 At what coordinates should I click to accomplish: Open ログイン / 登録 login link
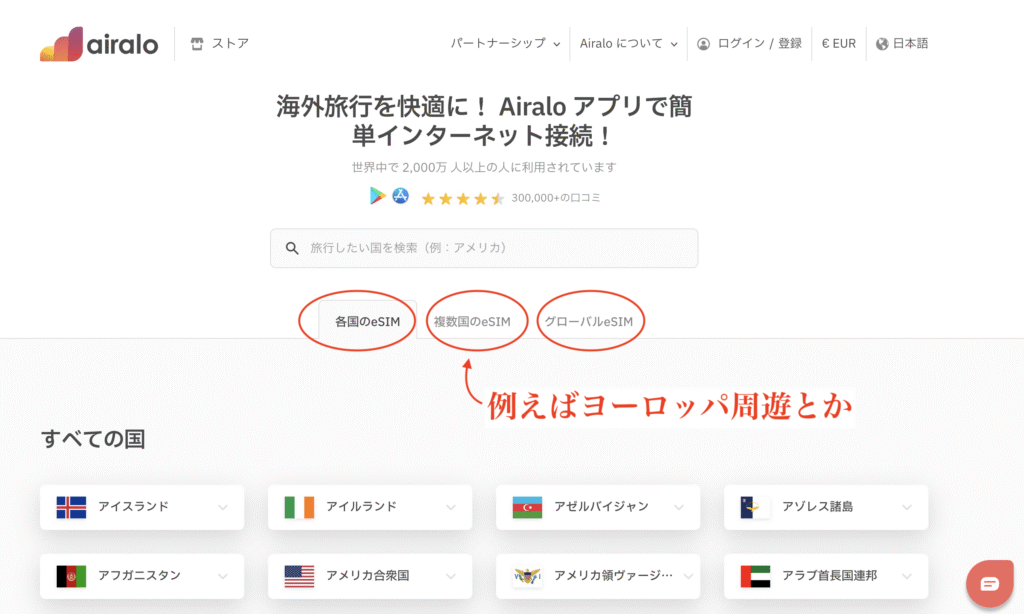pos(760,43)
